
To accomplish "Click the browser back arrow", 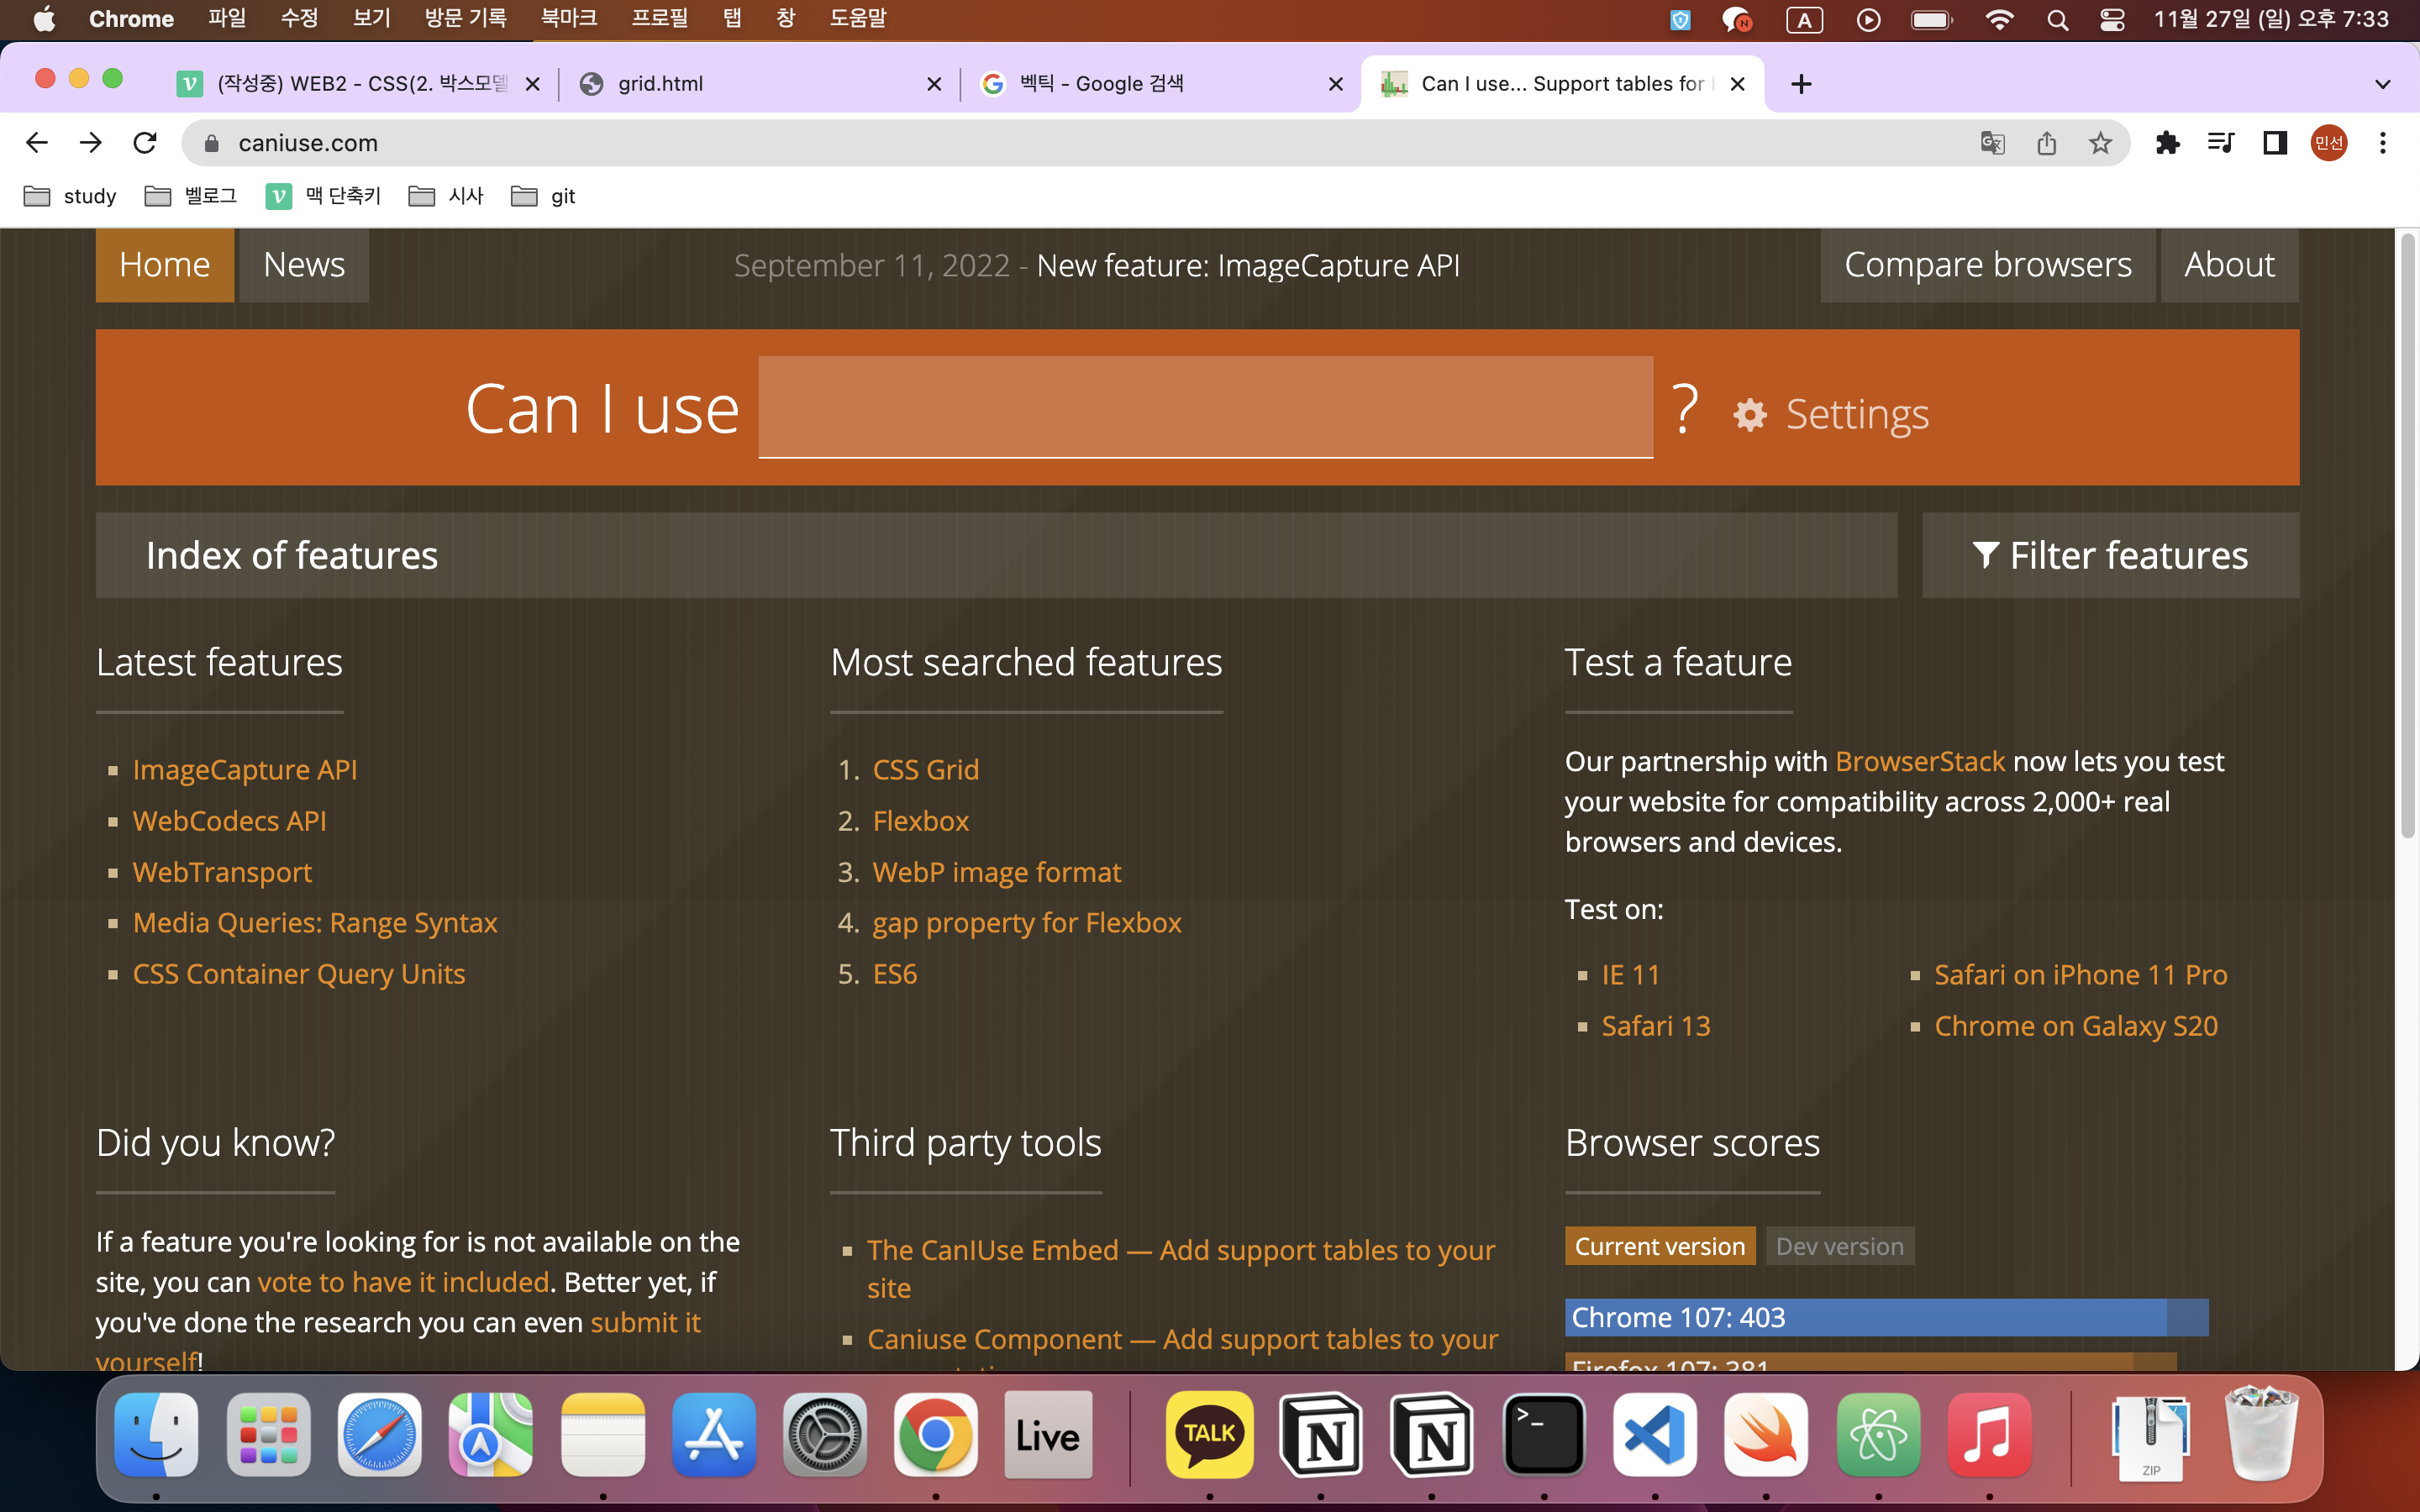I will point(37,143).
